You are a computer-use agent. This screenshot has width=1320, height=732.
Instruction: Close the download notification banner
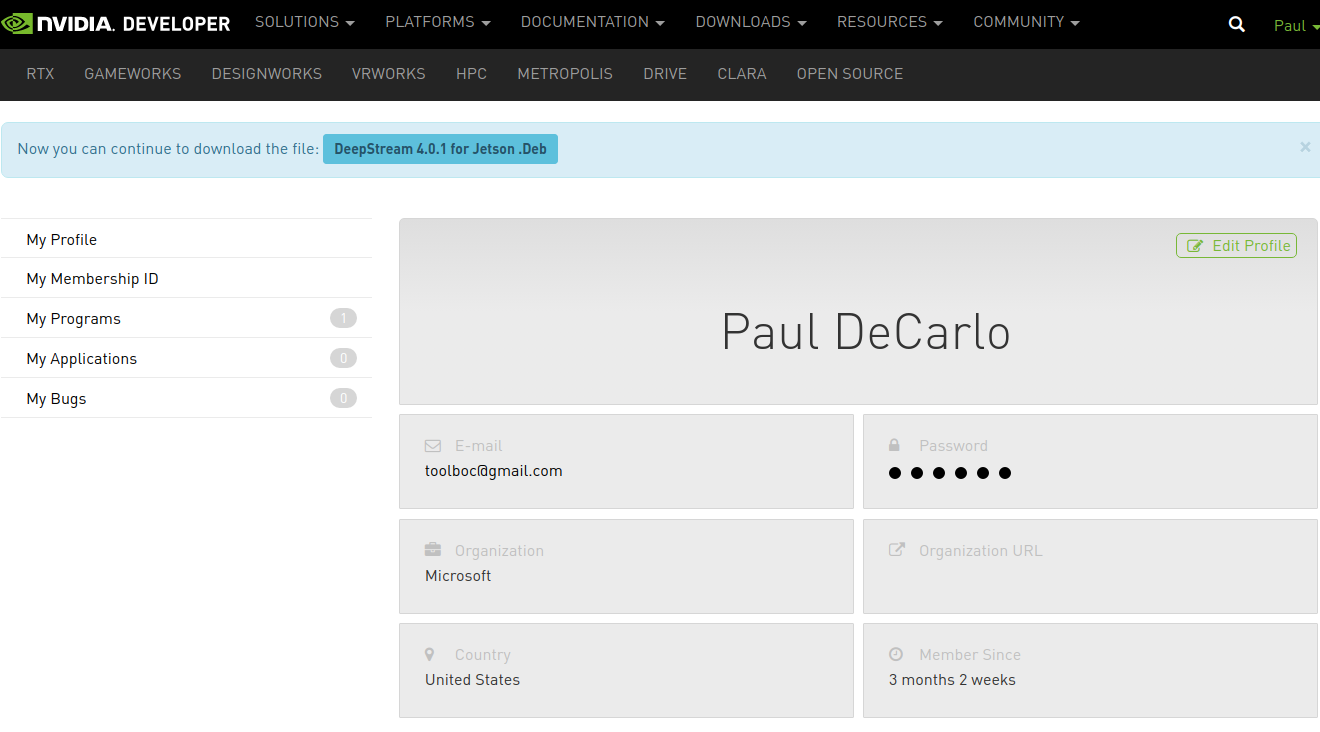1305,147
